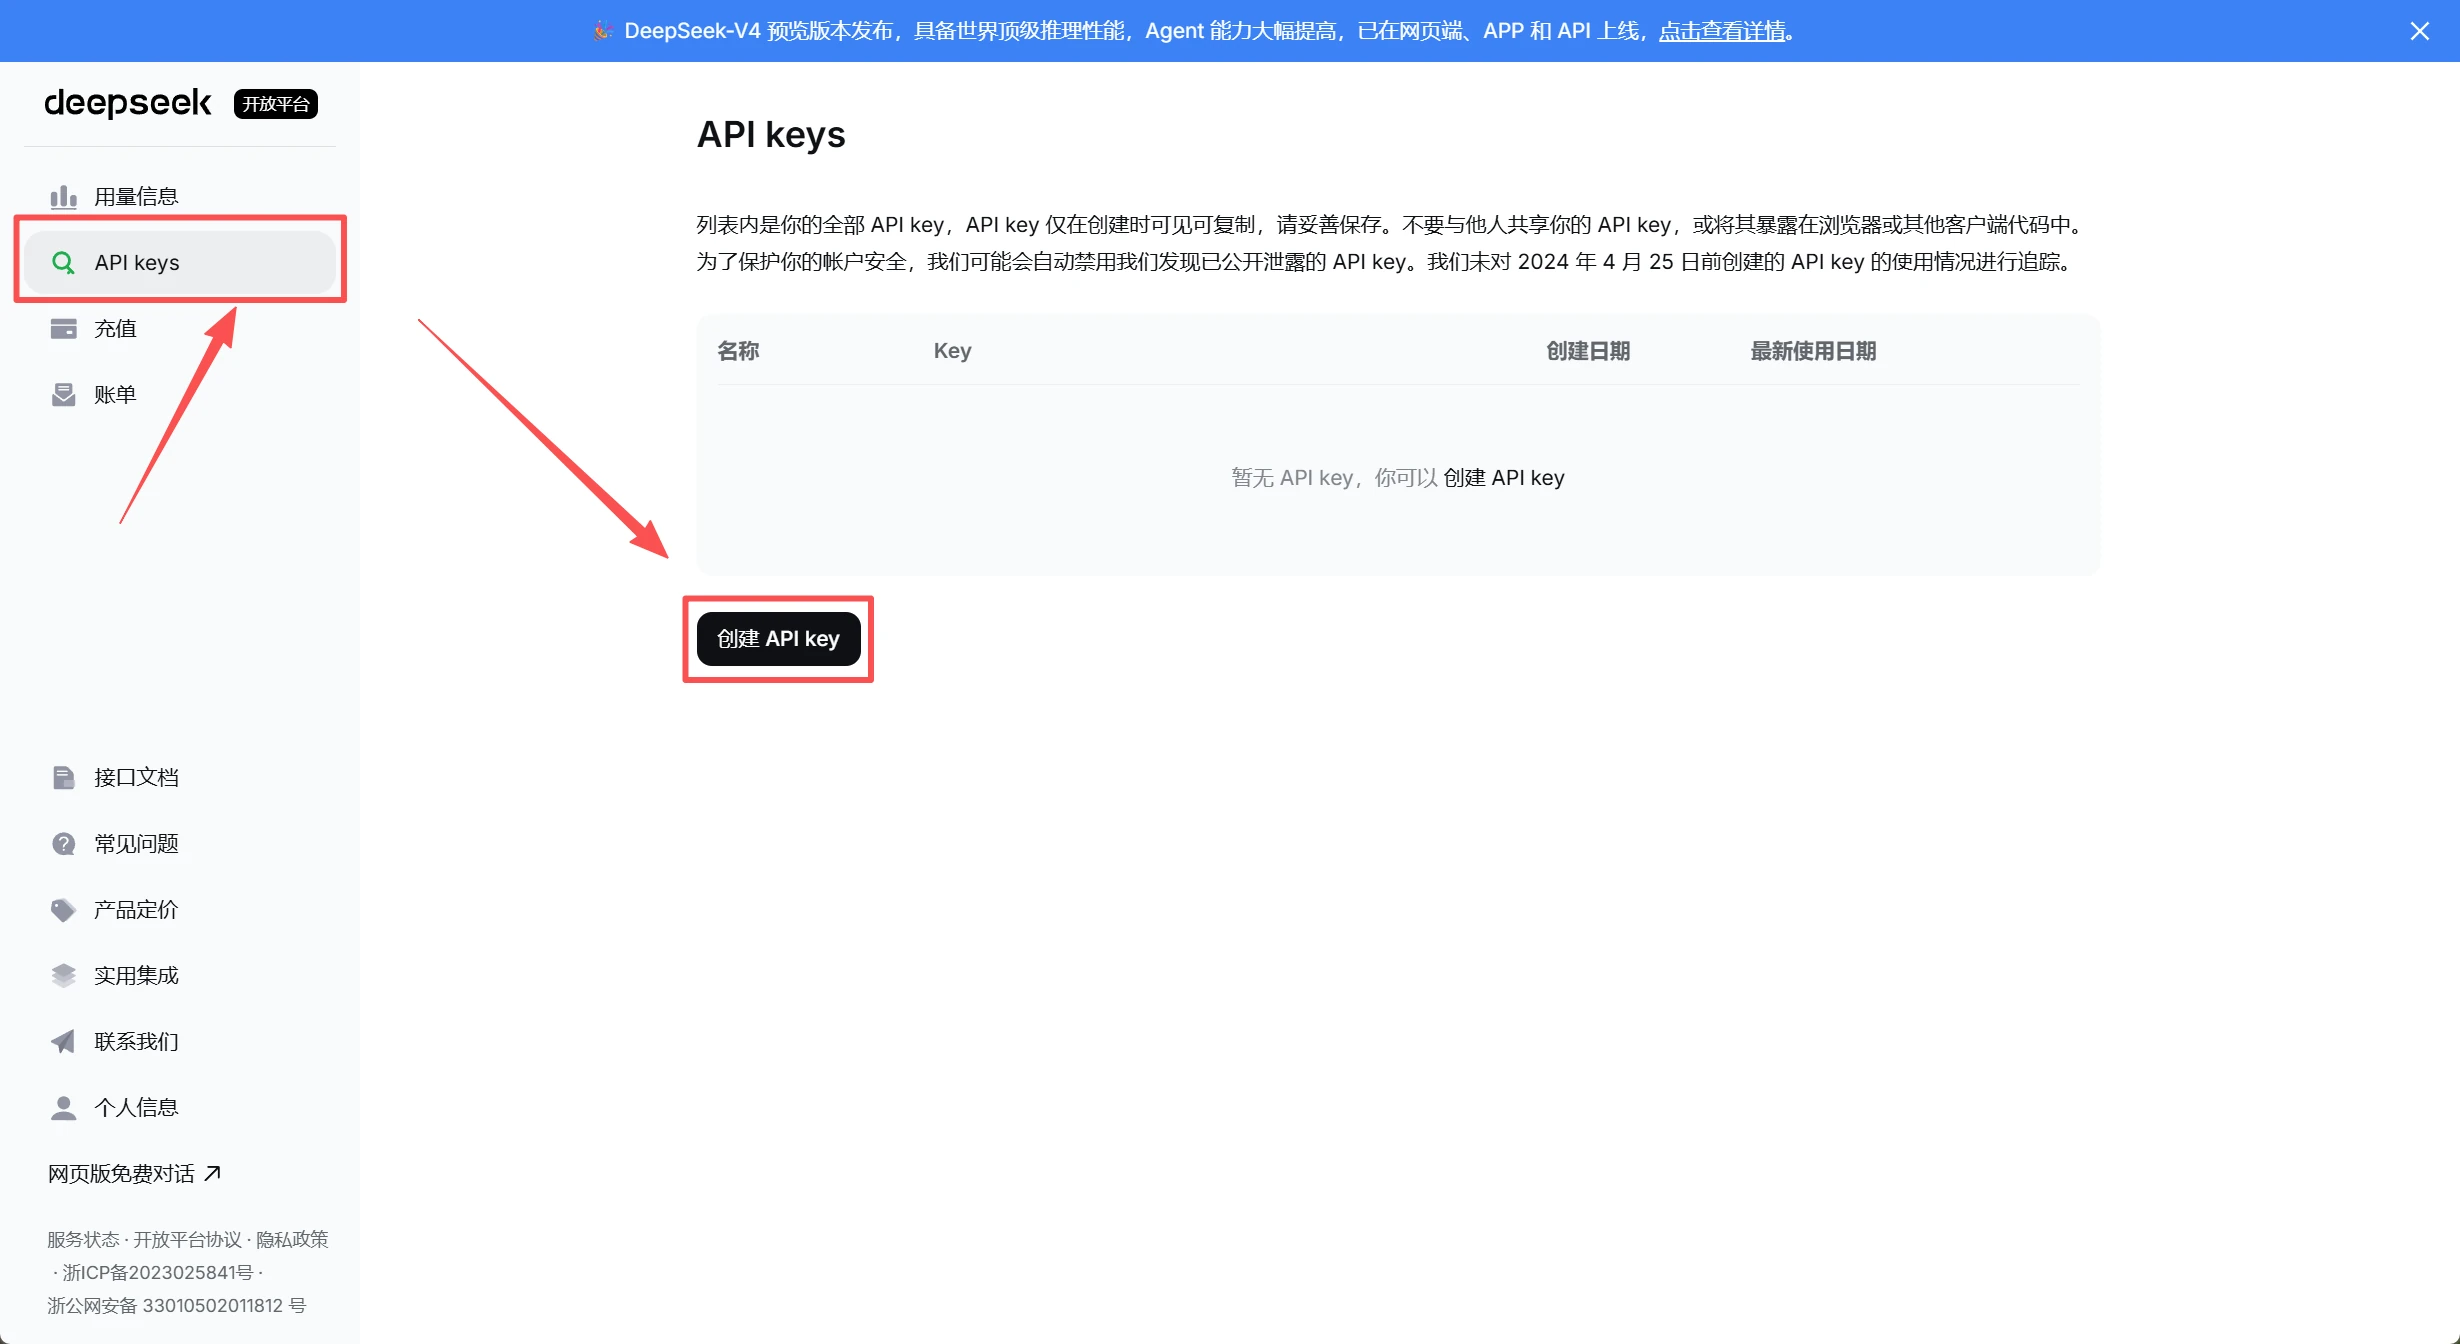This screenshot has width=2460, height=1344.
Task: Open 实用集成 page
Action: point(179,975)
